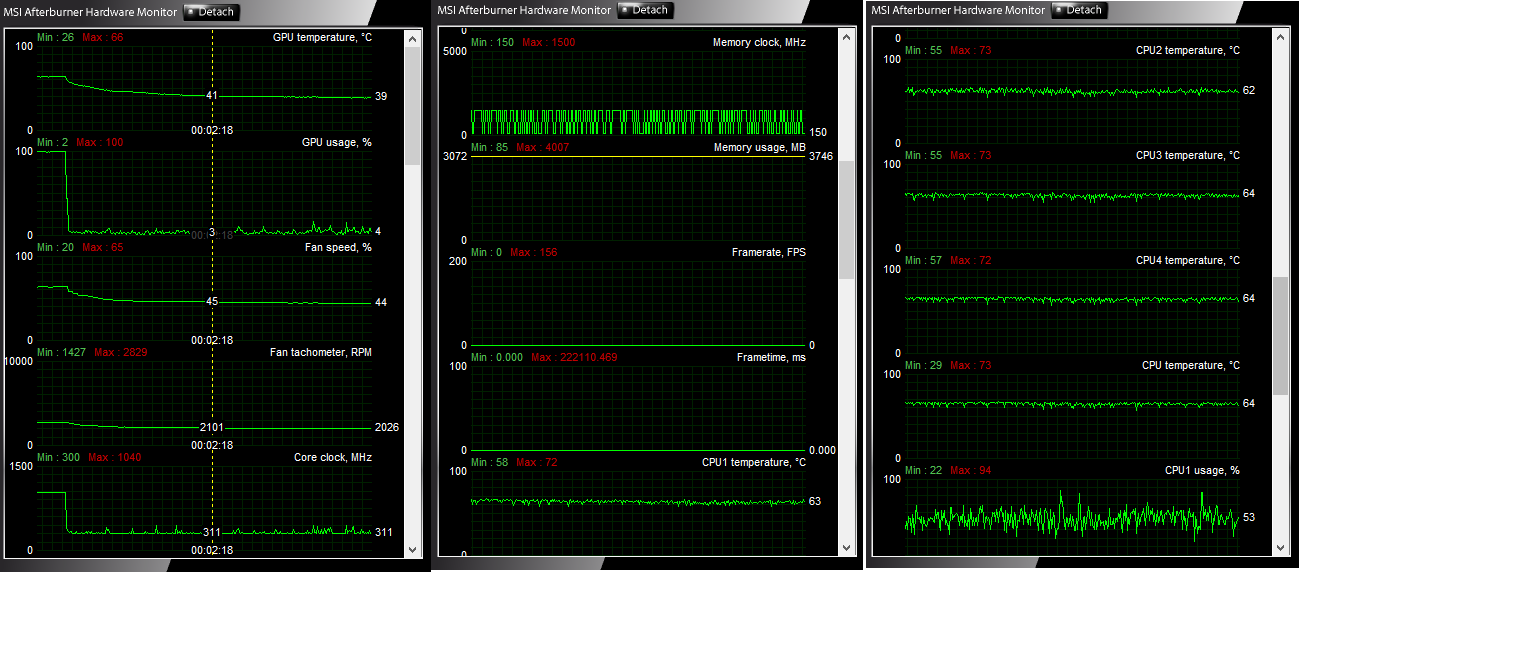Screen dimensions: 1536x648
Task: Click the Max : 222110.469 frametime value
Action: pyautogui.click(x=574, y=357)
